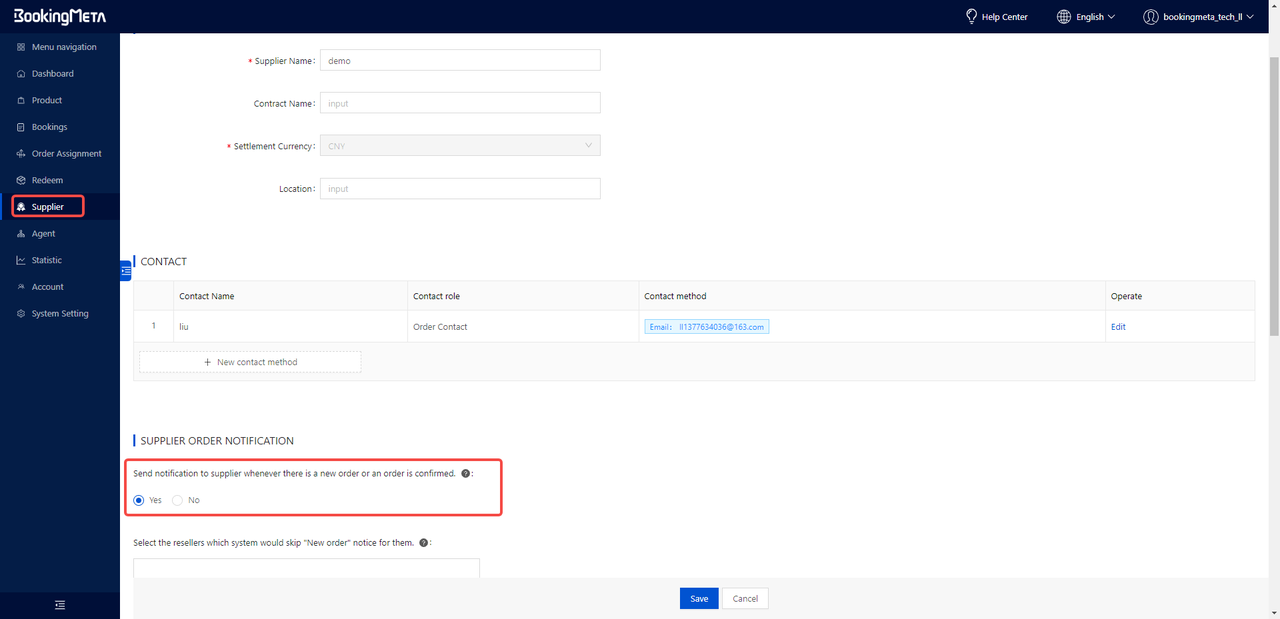This screenshot has width=1280, height=619.
Task: Select No for supplier order notification
Action: 178,500
